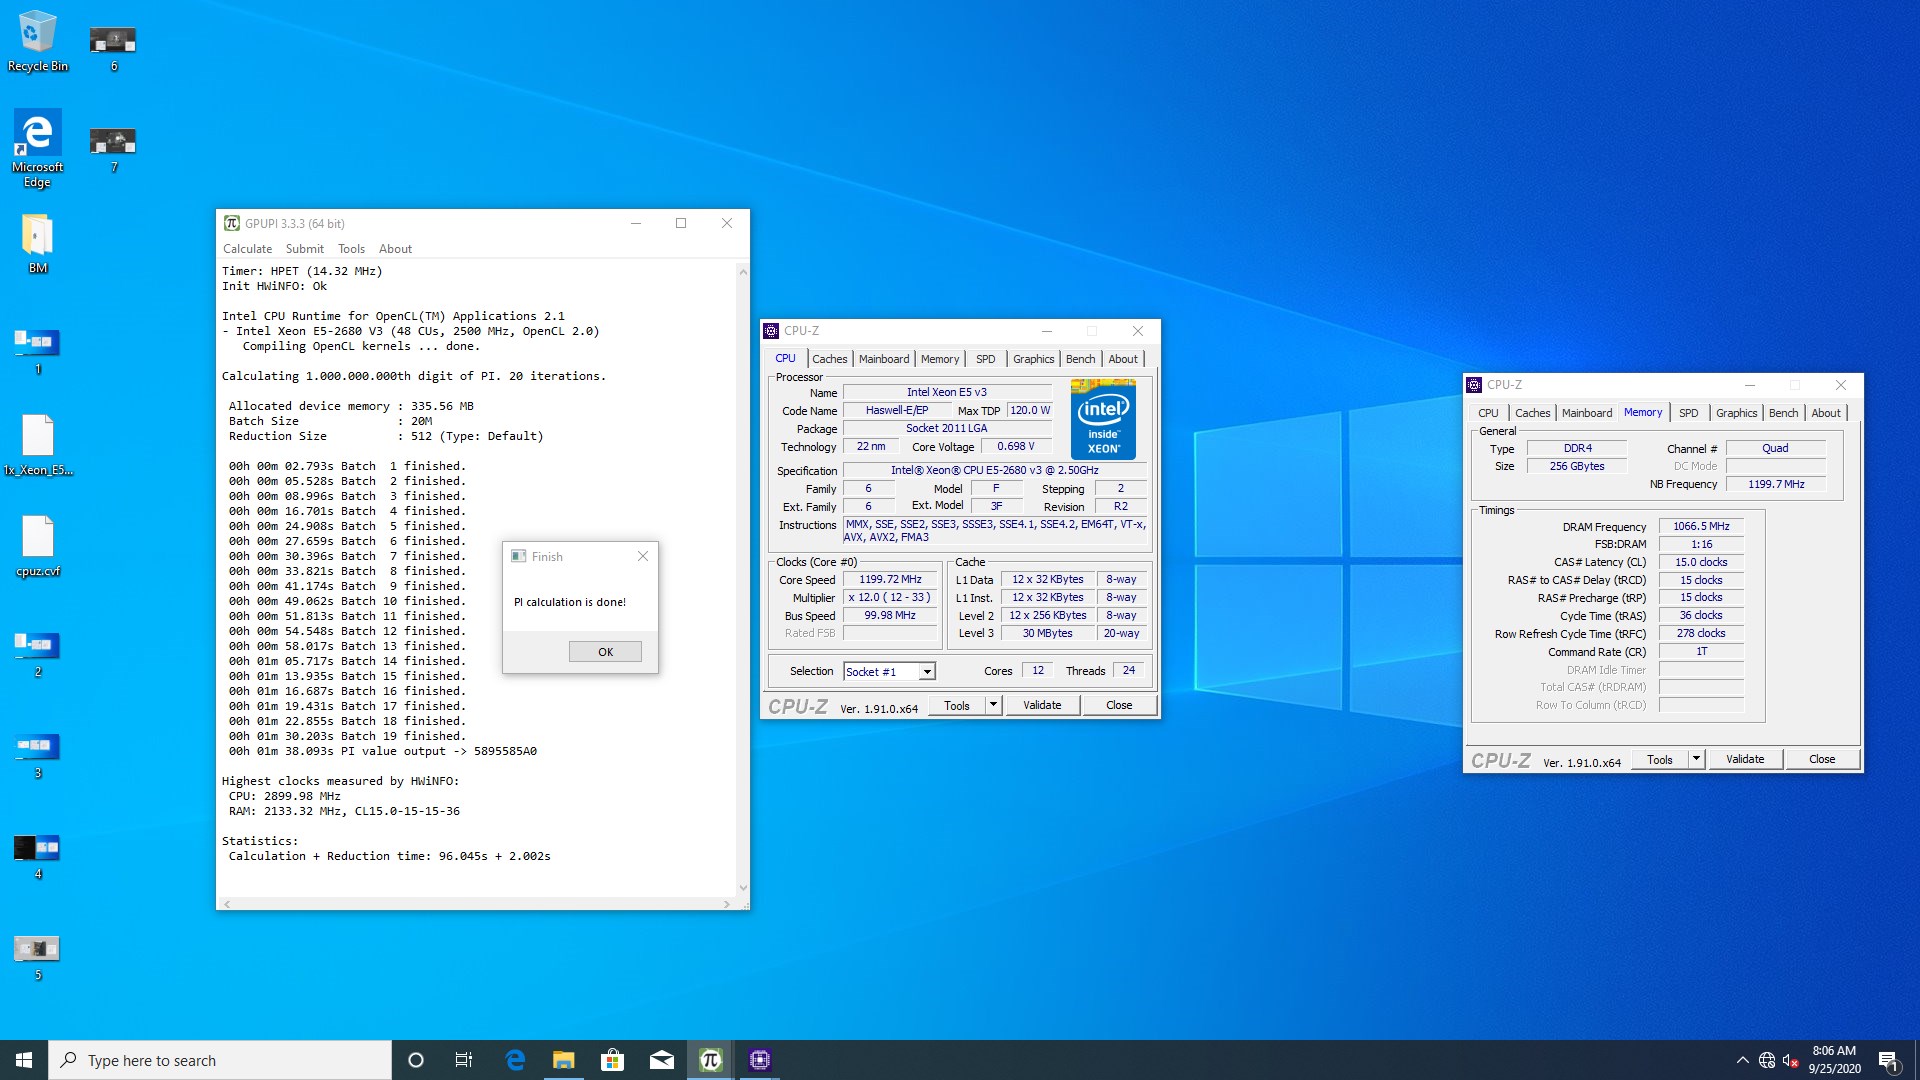Switch to GPUPI taskbar button
This screenshot has width=1920, height=1080.
[x=710, y=1060]
